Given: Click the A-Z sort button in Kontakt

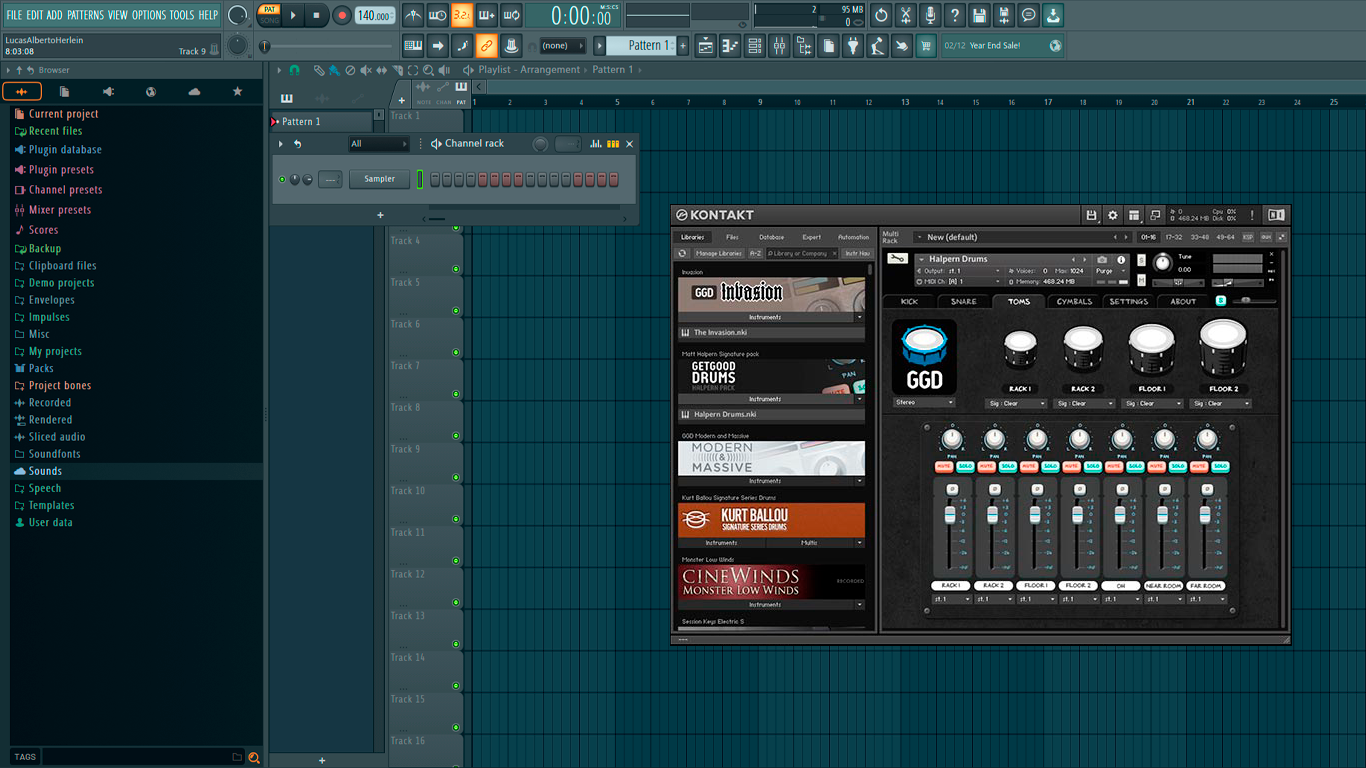Looking at the screenshot, I should [755, 254].
